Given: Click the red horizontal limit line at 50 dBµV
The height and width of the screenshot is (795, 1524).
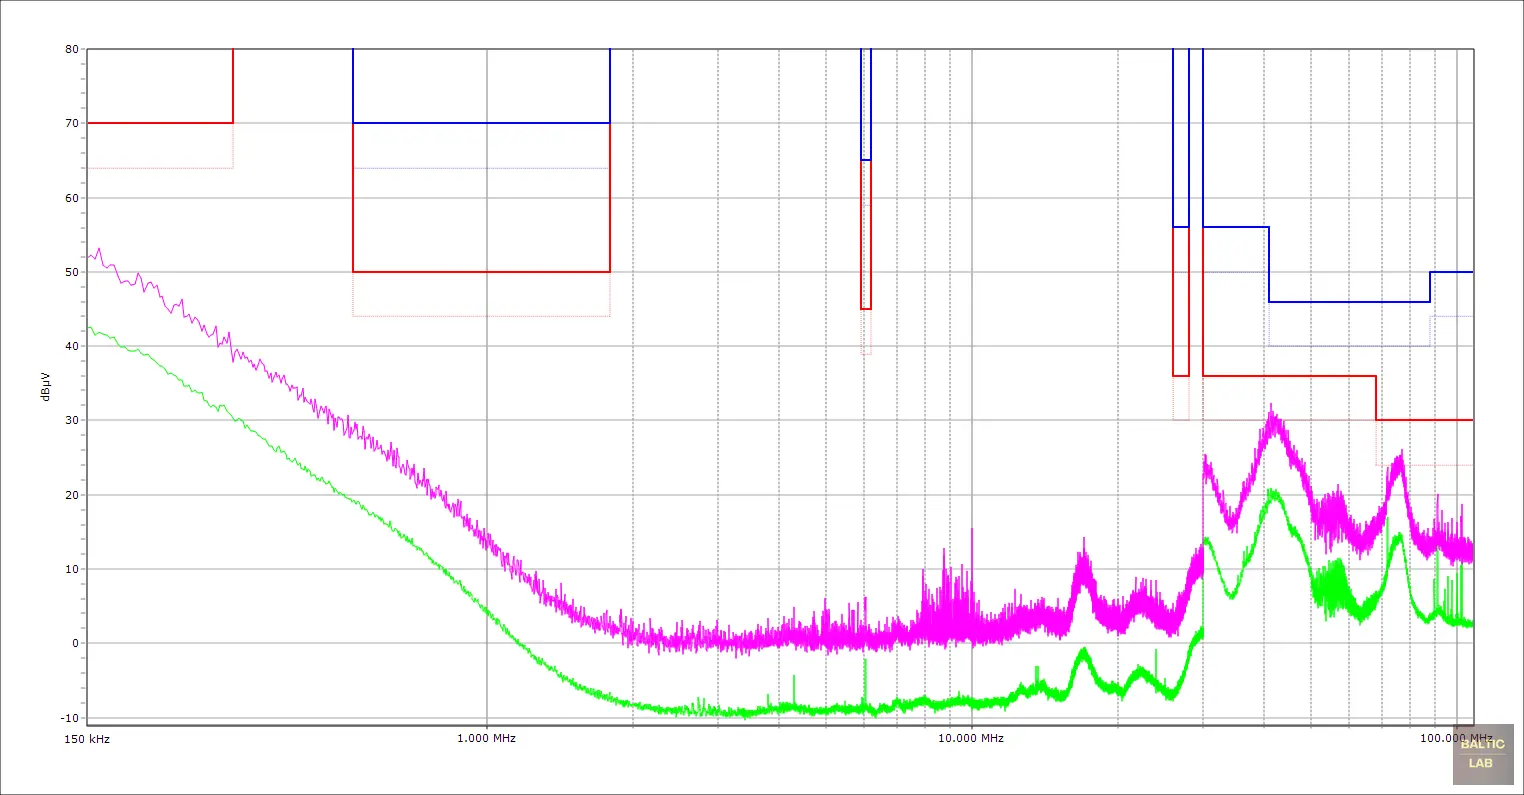Looking at the screenshot, I should pos(480,272).
